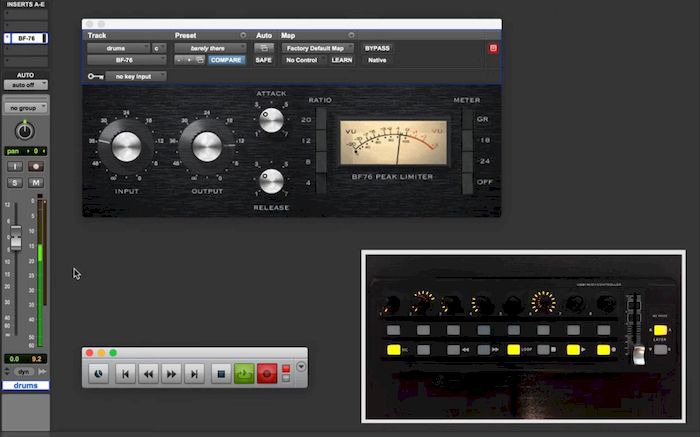Click the pan value display
700x437 pixels.
26,151
